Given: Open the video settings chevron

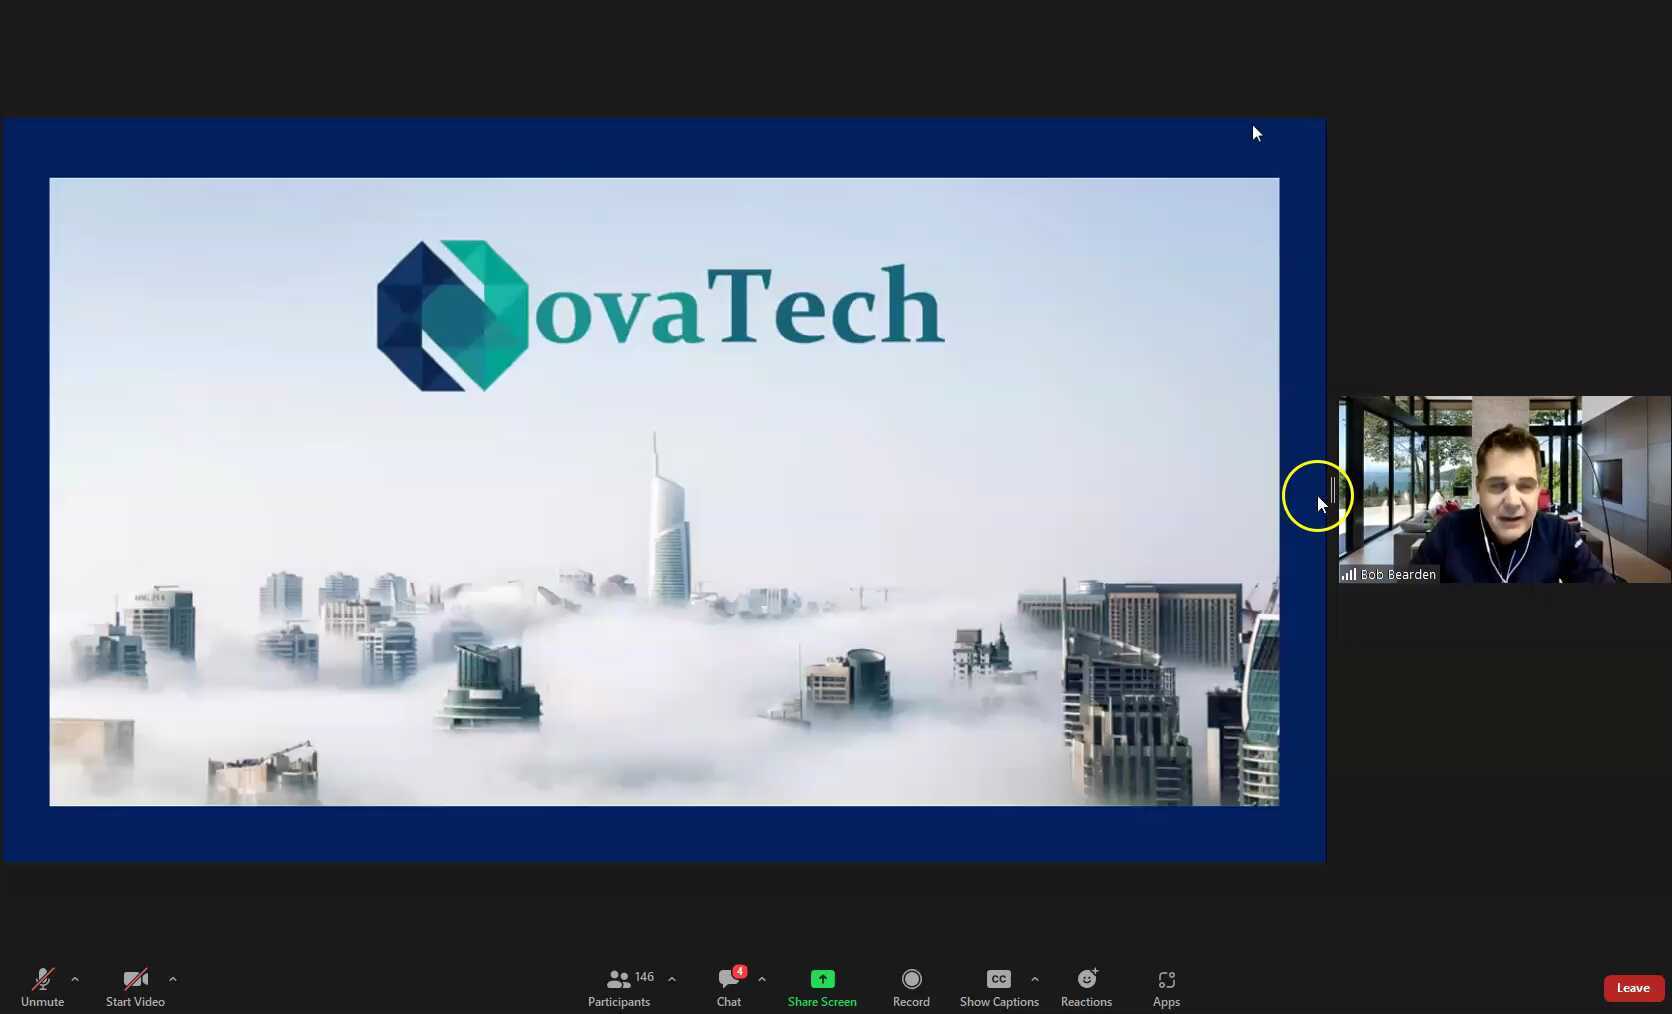Looking at the screenshot, I should point(172,980).
